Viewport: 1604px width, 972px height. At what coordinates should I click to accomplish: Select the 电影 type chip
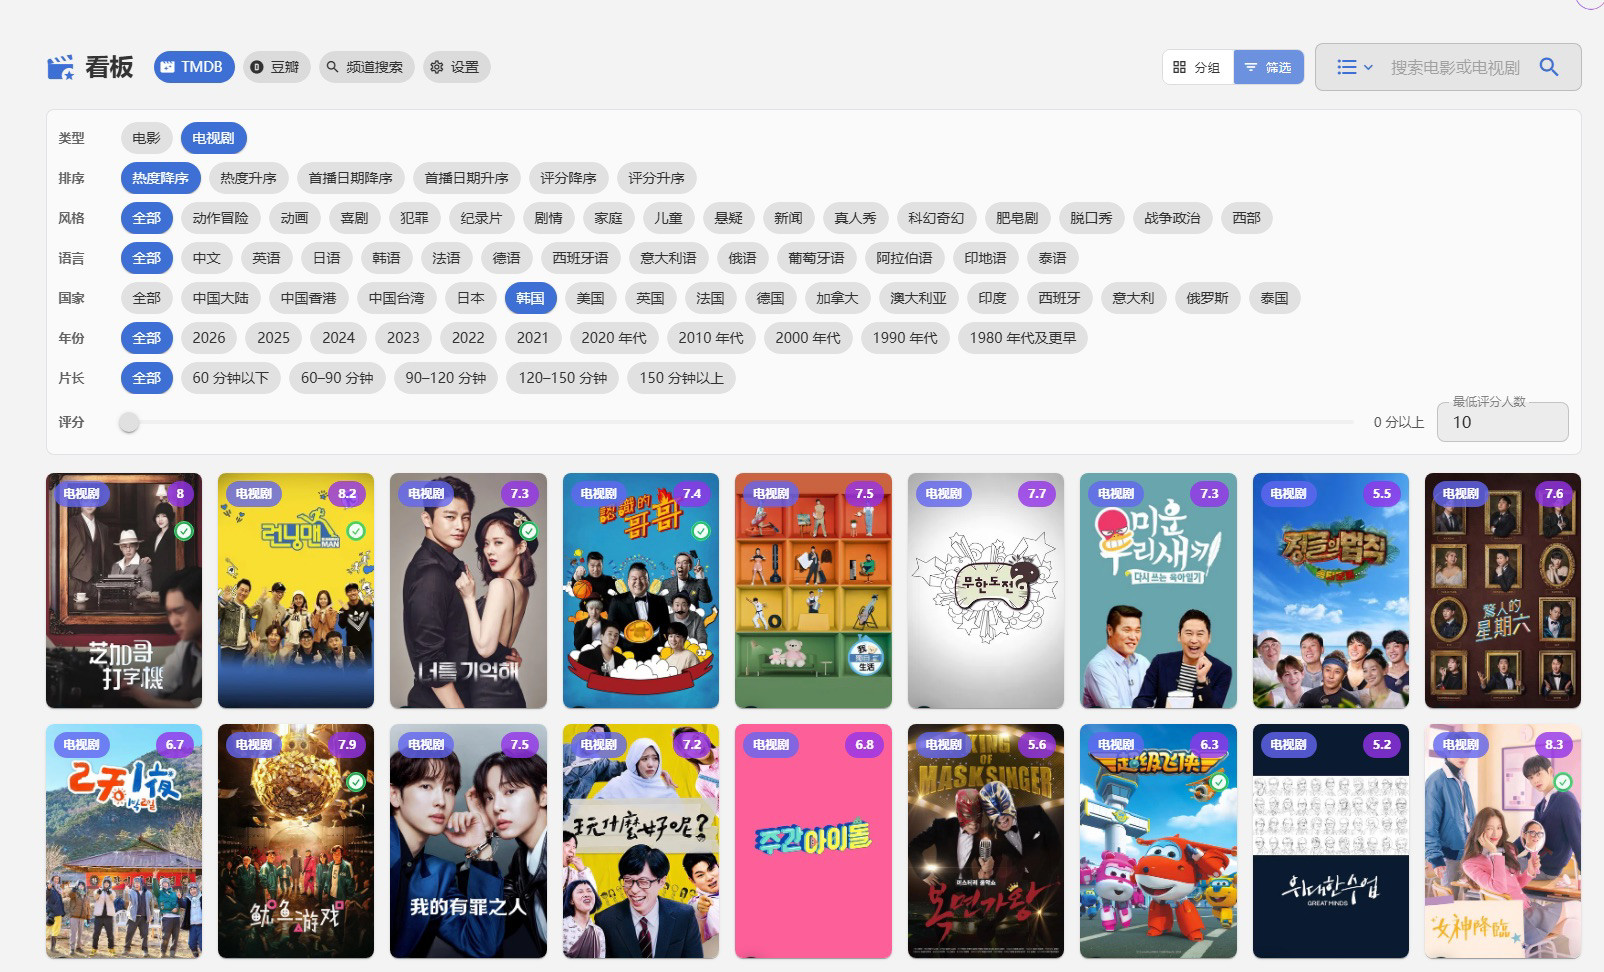pyautogui.click(x=146, y=138)
